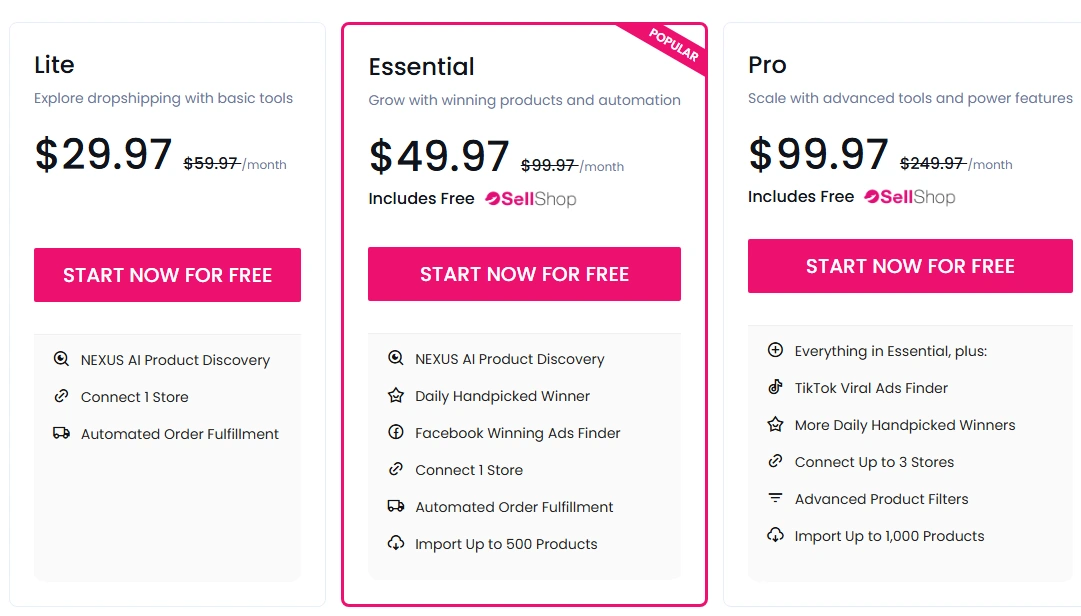Click the SellShop logo in the Pro plan
The width and height of the screenshot is (1081, 616).
(912, 197)
